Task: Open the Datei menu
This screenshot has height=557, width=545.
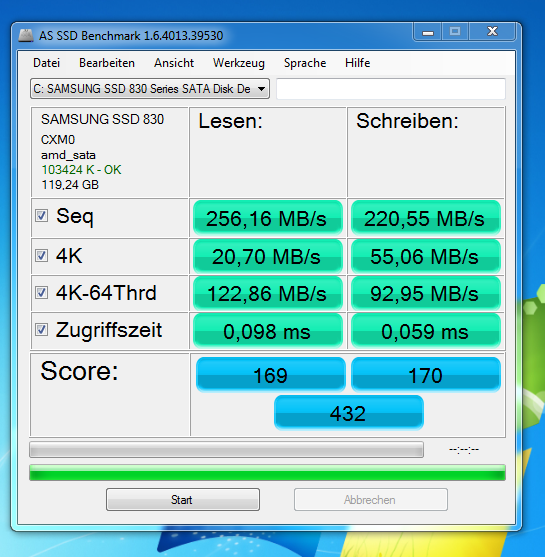Action: 46,63
